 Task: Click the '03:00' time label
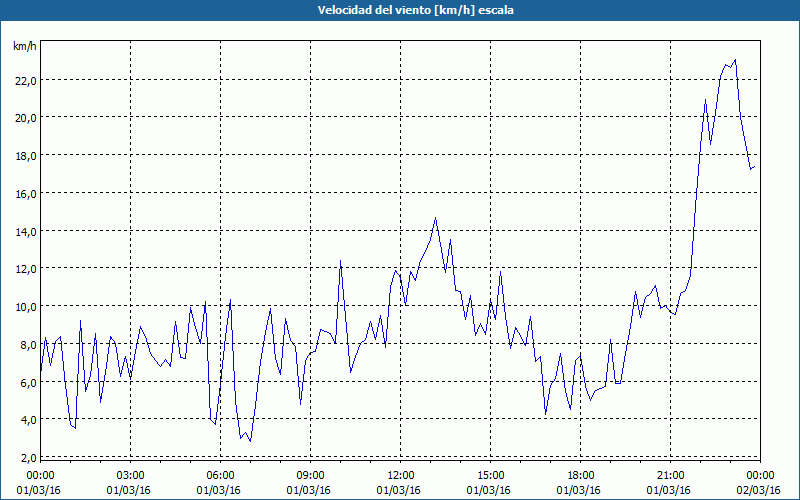click(131, 476)
